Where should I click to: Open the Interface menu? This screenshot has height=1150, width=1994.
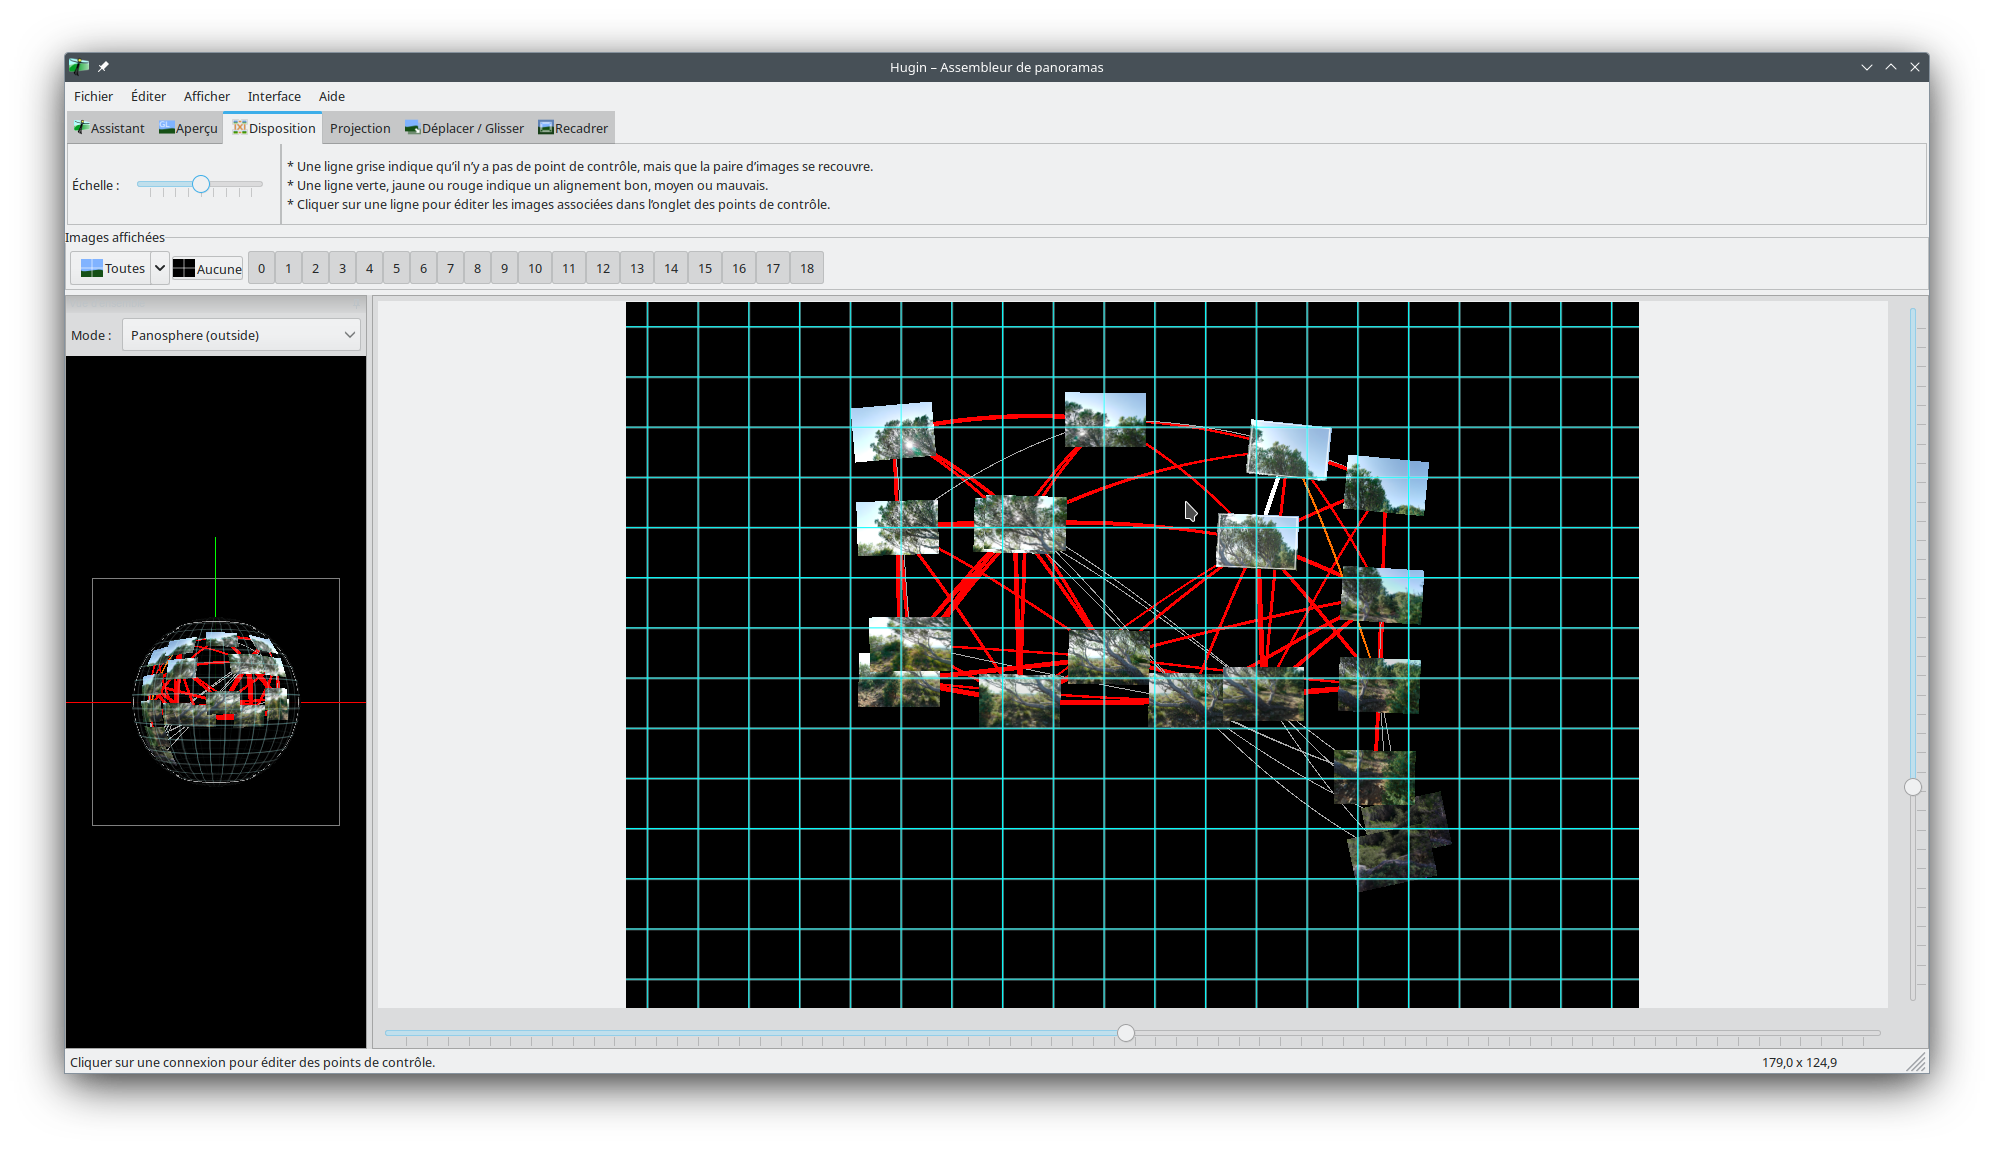[x=274, y=96]
